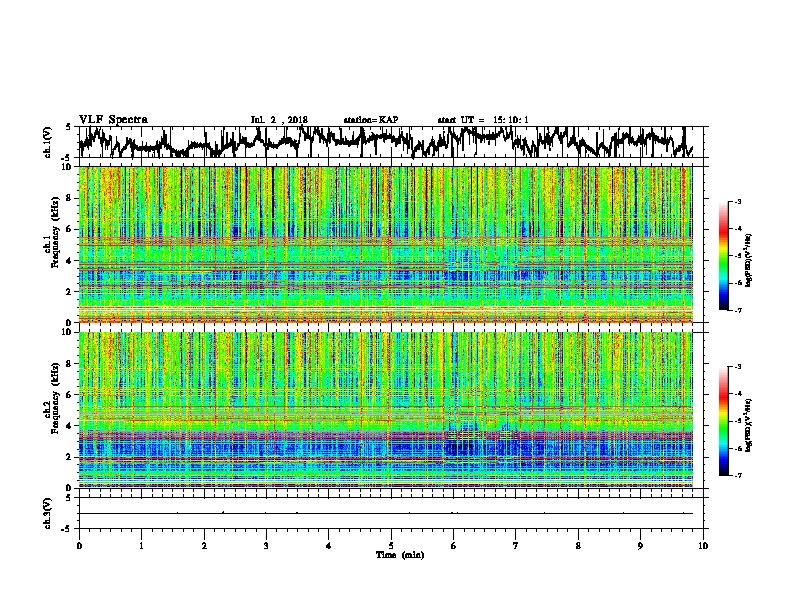The width and height of the screenshot is (792, 612).
Task: Click the log(PSD) label beside ch.2 colorbar
Action: 749,426
